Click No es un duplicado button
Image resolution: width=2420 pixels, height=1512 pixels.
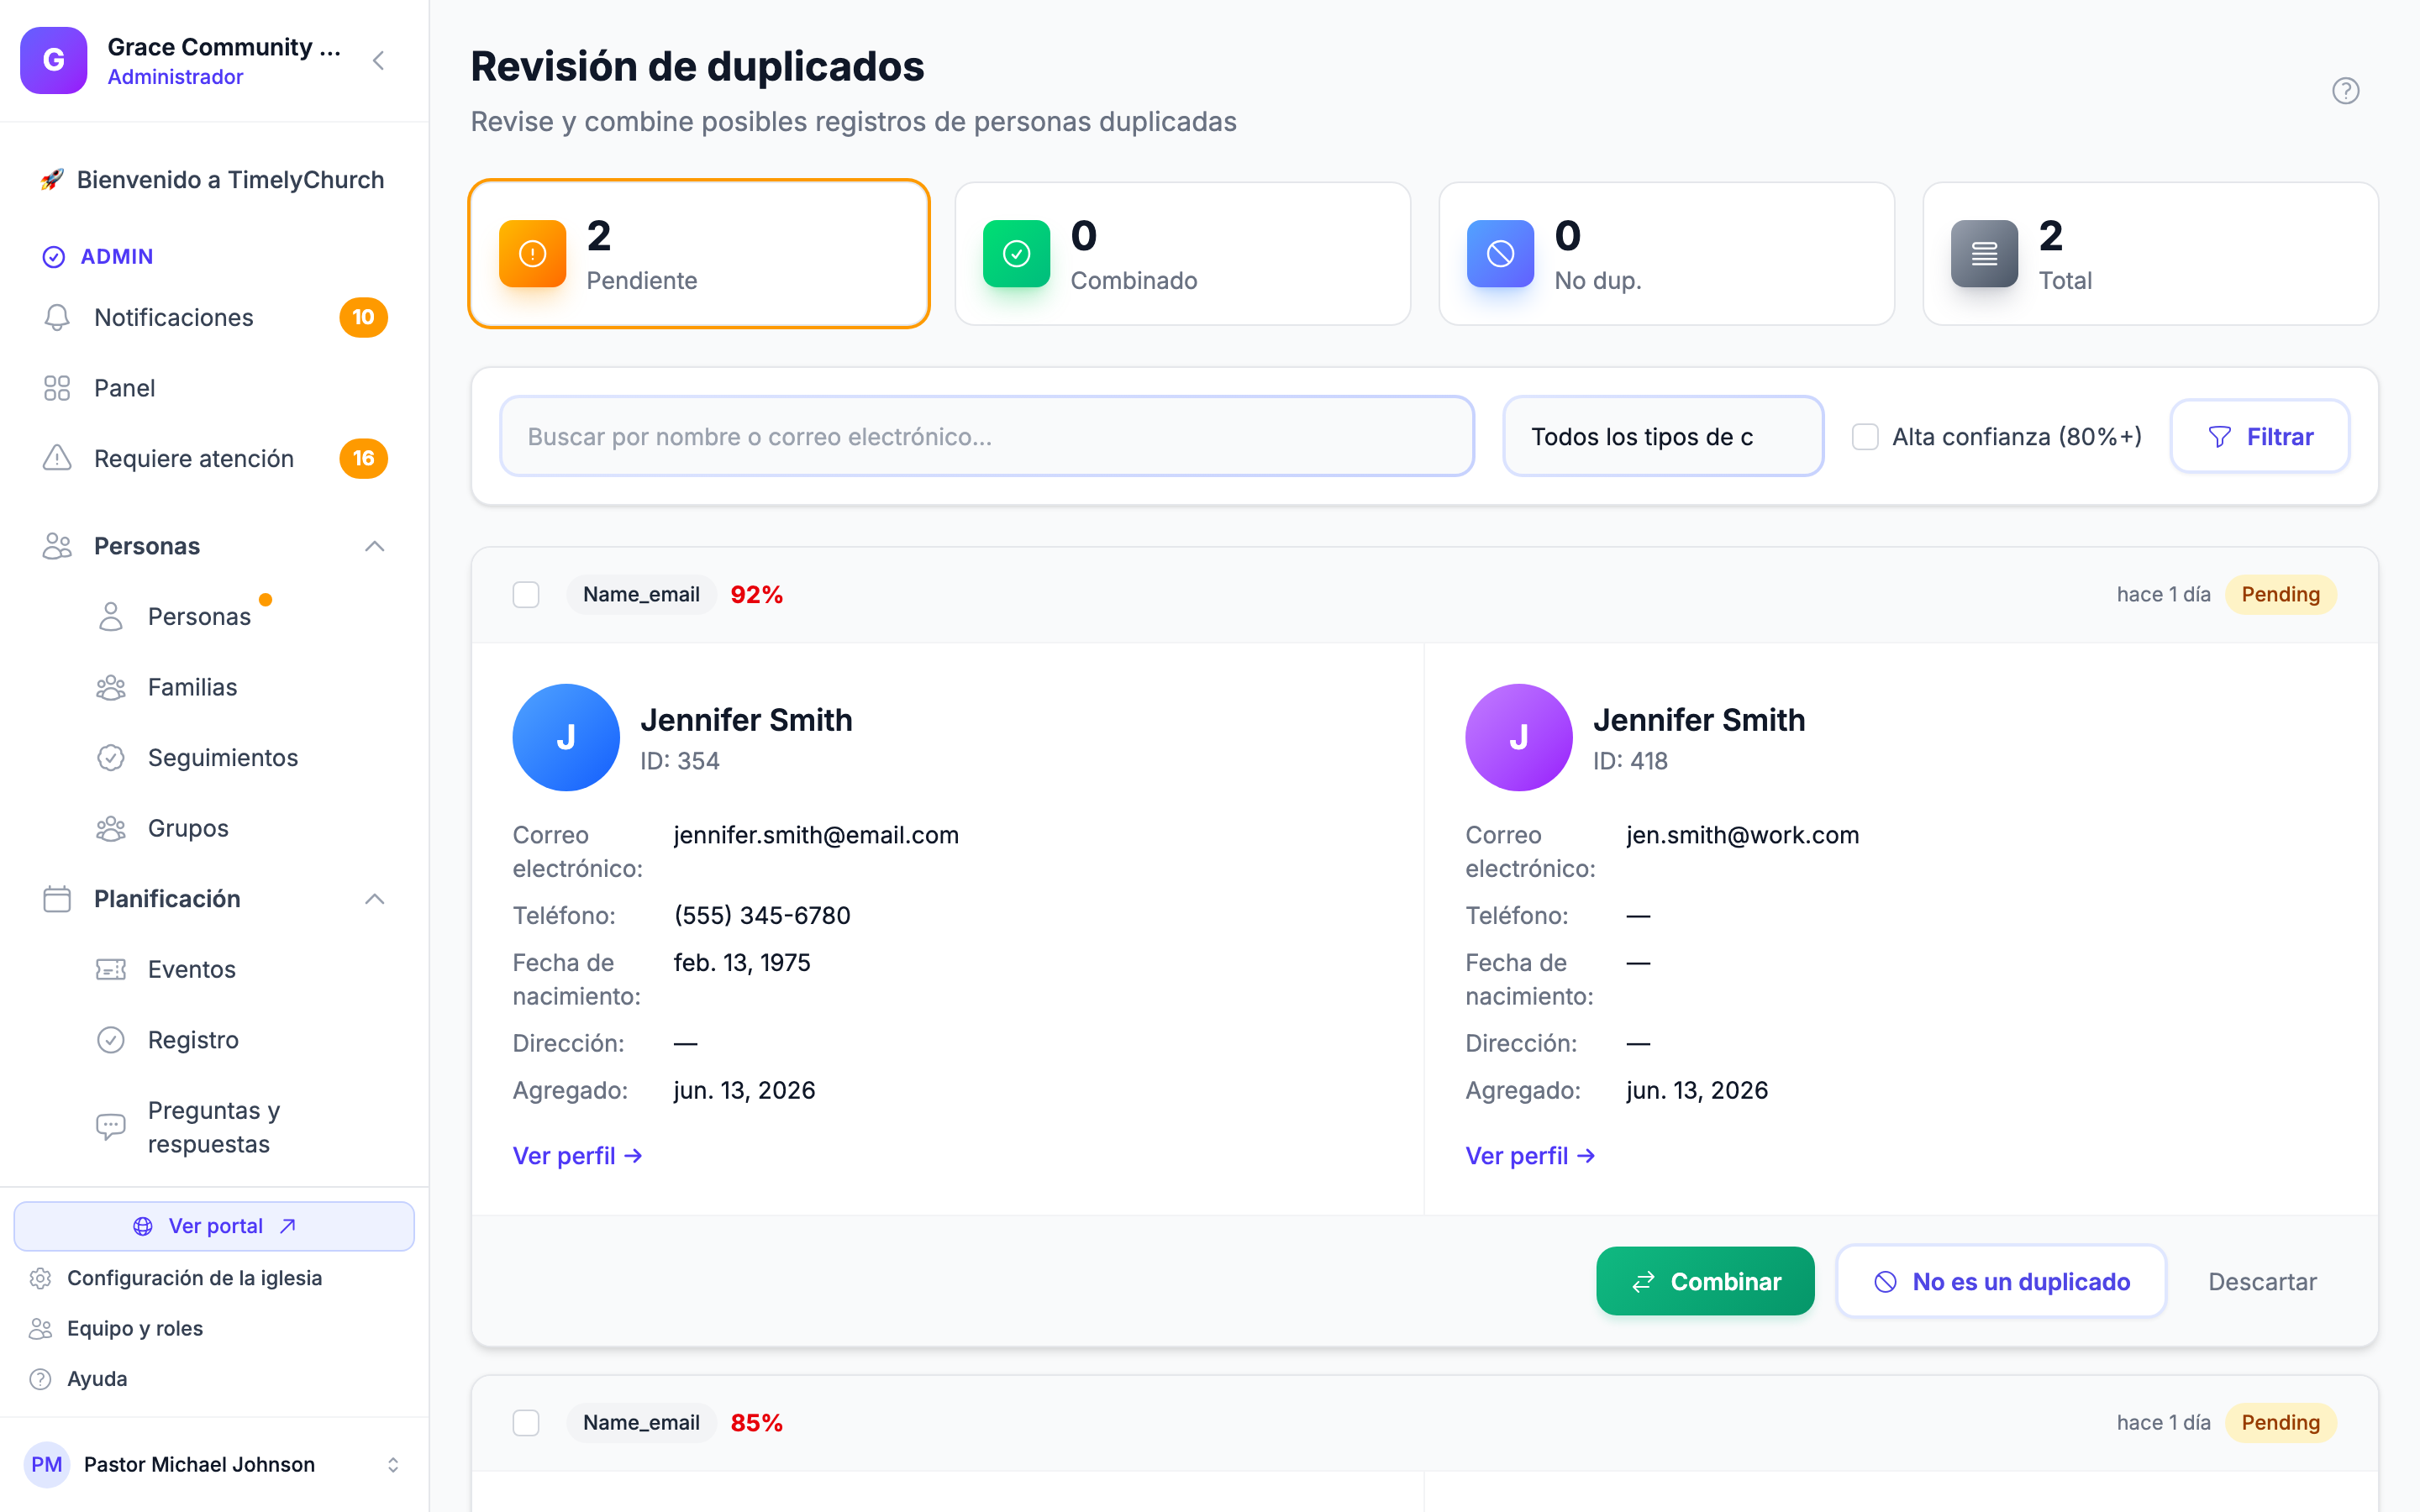(x=2001, y=1281)
